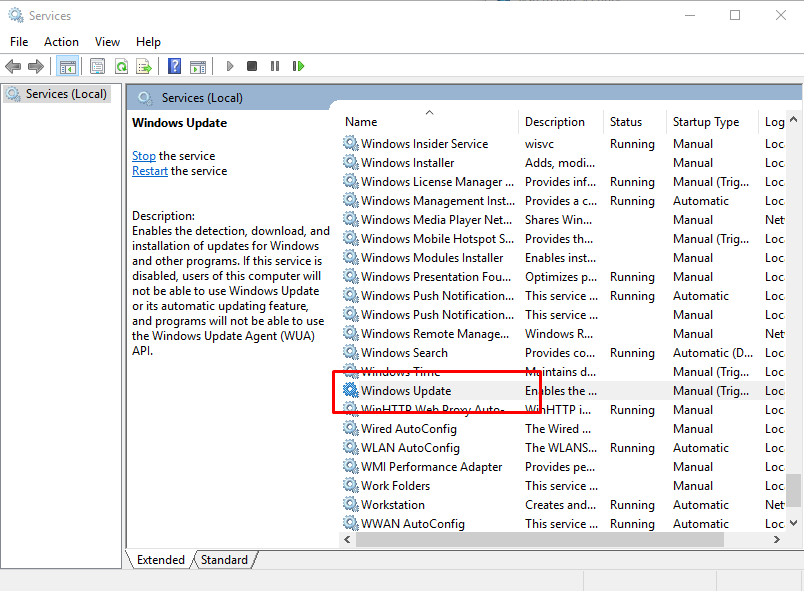This screenshot has height=591, width=804.
Task: Click the Refresh toolbar icon
Action: 121,66
